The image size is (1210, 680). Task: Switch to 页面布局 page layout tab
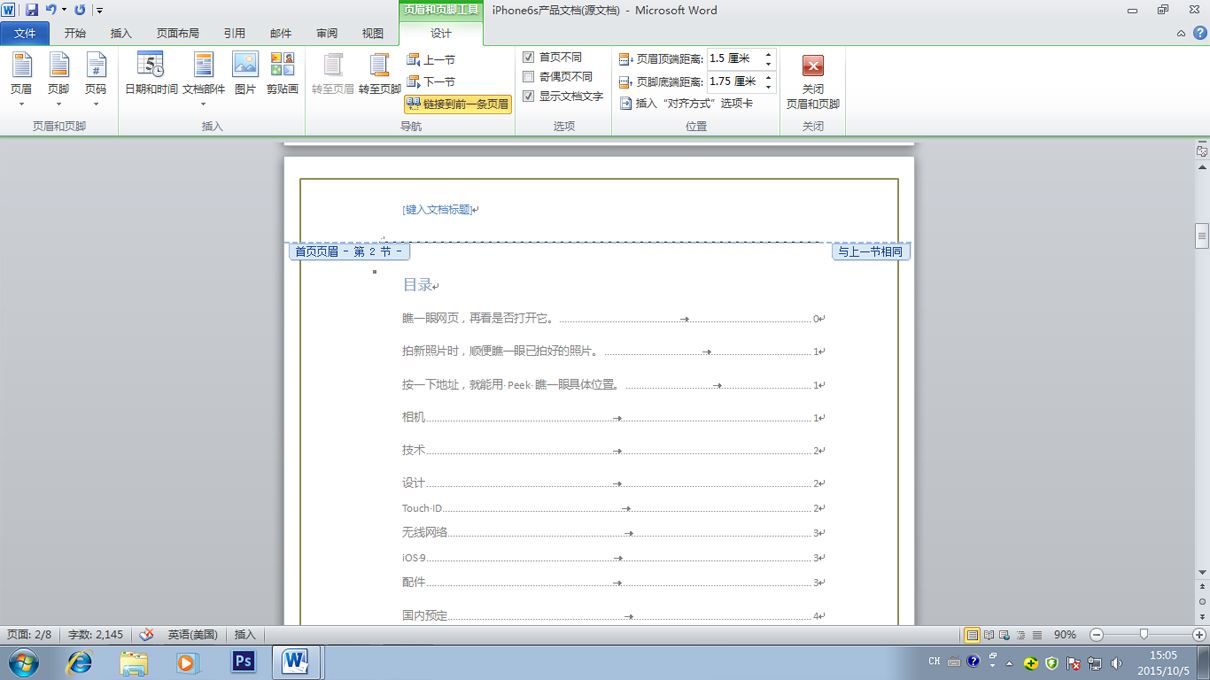pos(178,33)
